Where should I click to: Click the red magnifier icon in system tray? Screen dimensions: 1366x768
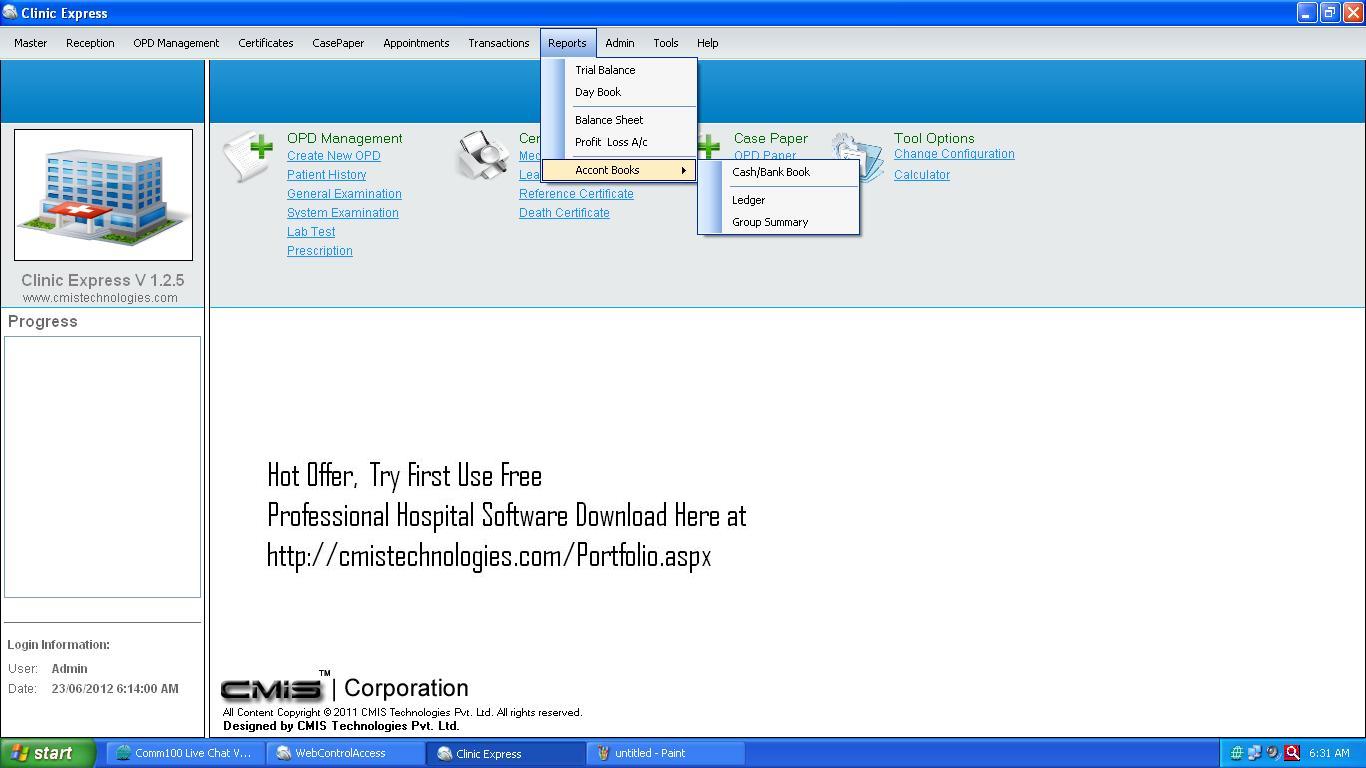click(x=1290, y=752)
